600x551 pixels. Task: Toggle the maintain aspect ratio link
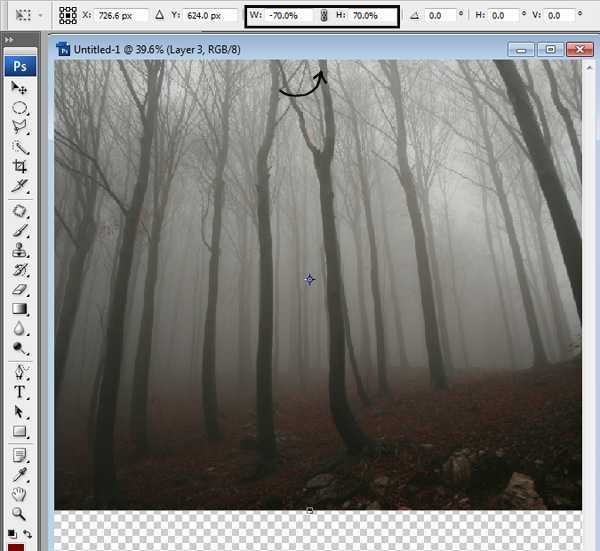click(x=323, y=17)
